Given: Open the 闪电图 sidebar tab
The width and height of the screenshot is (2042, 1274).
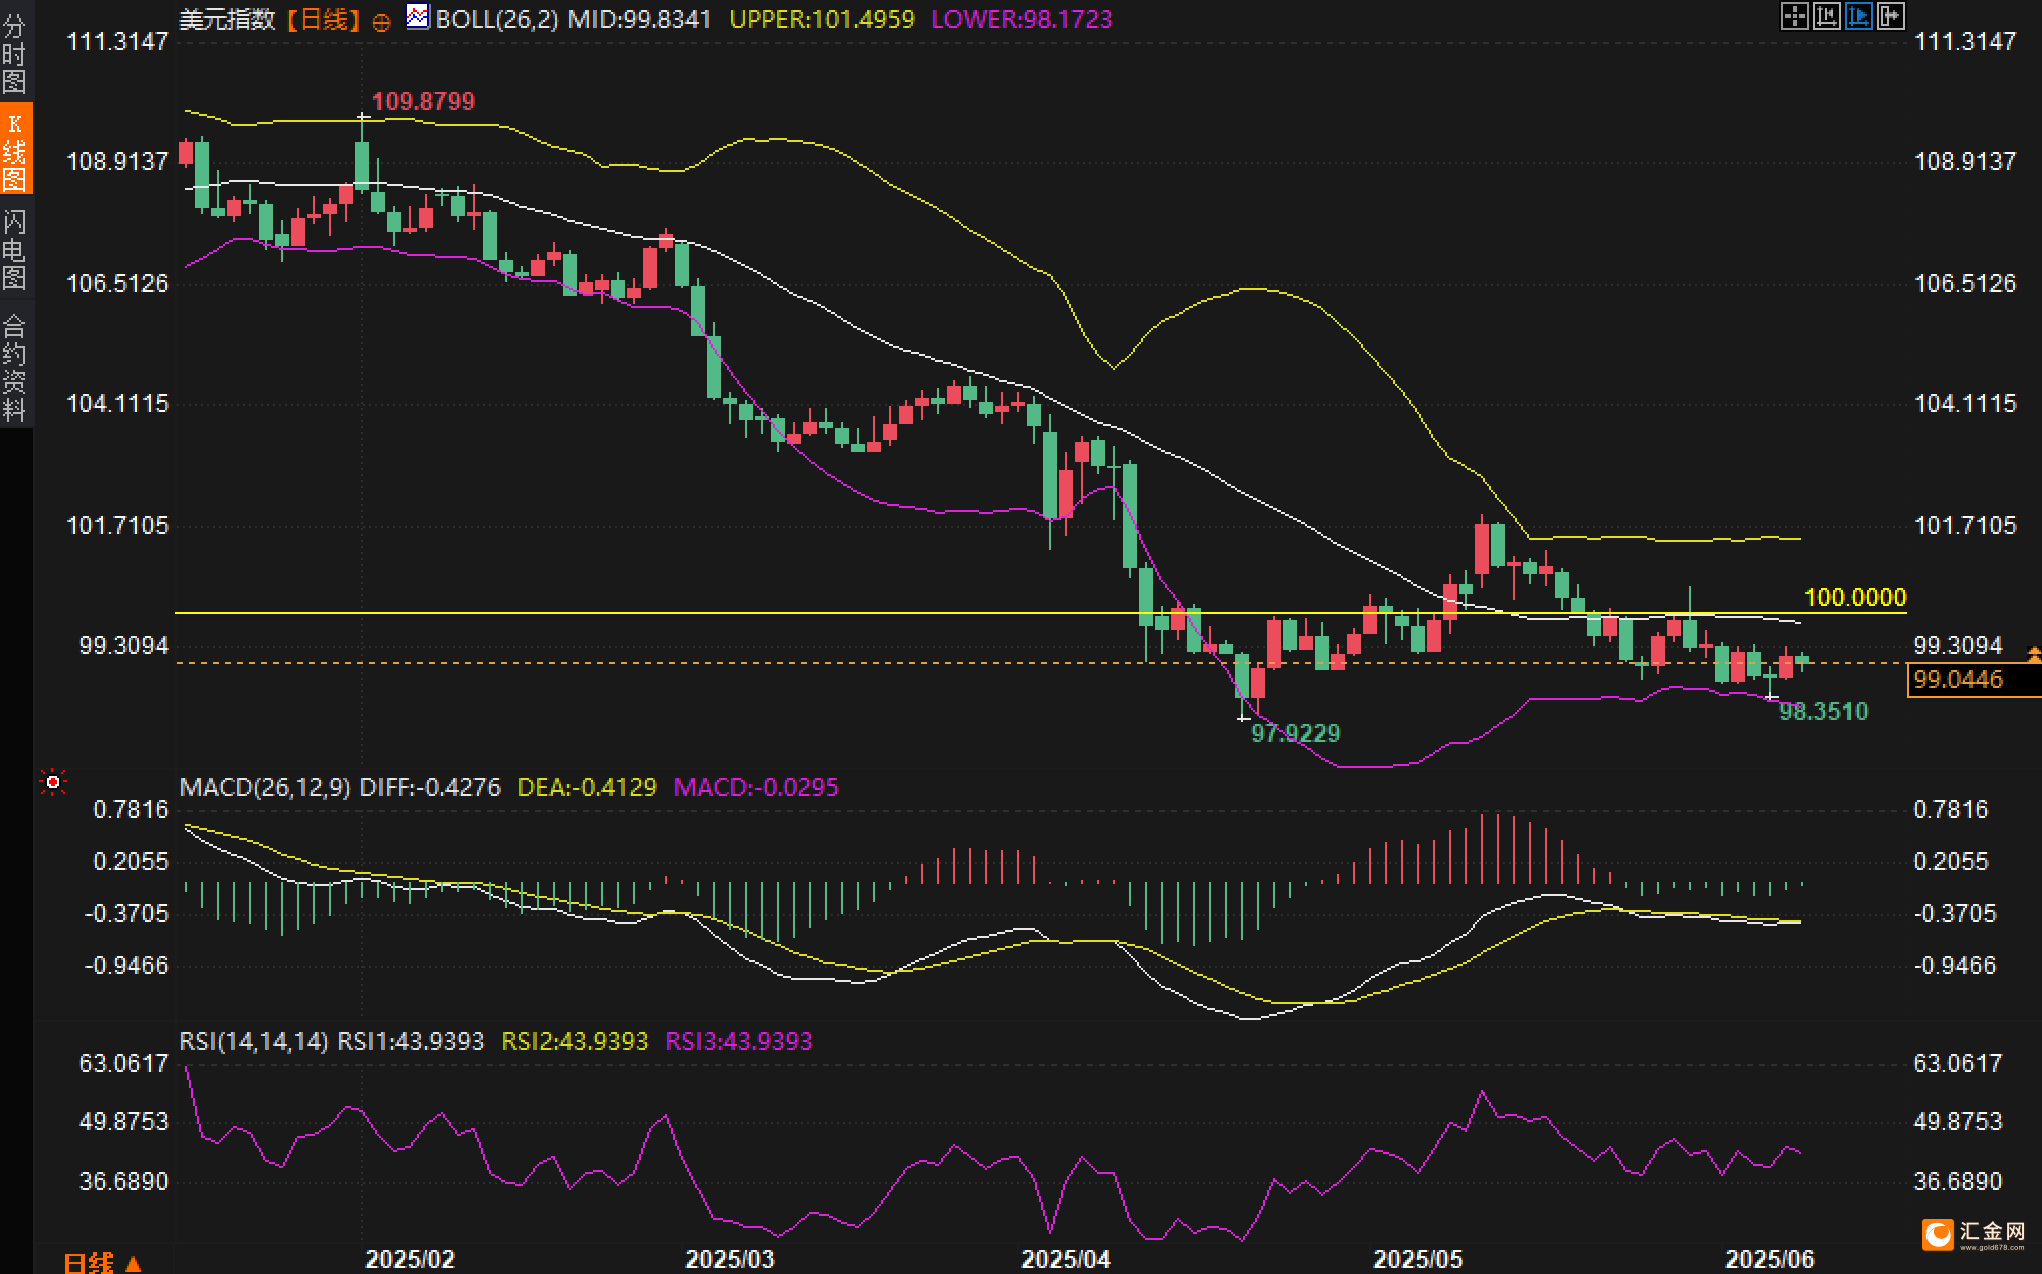Looking at the screenshot, I should click(x=15, y=249).
